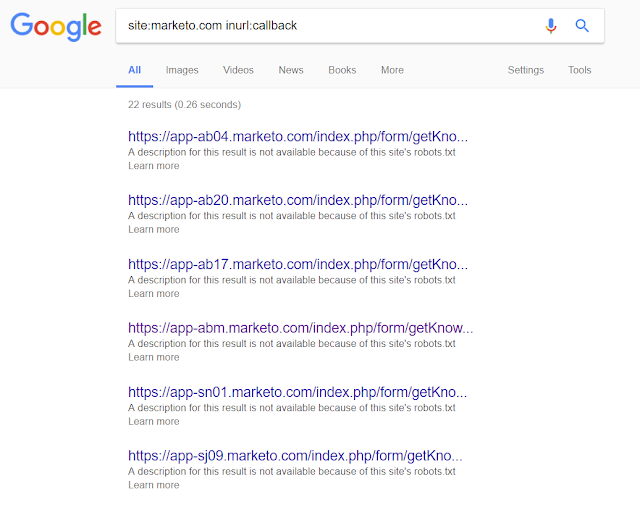
Task: Click Learn more under app-ab04 result
Action: click(154, 166)
